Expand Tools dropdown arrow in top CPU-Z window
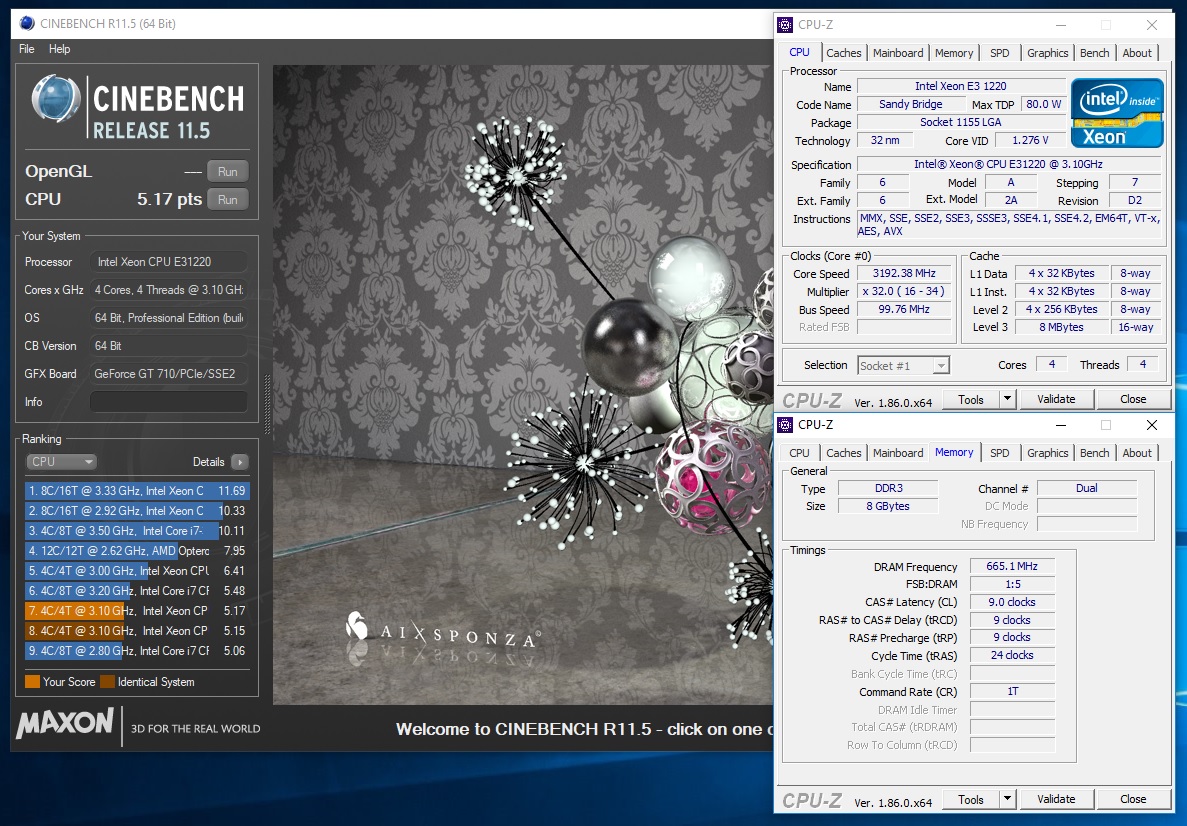 [1007, 399]
